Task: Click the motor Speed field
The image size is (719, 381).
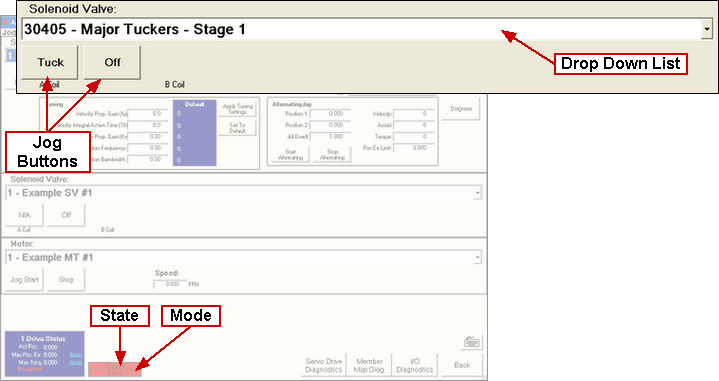Action: (x=170, y=284)
